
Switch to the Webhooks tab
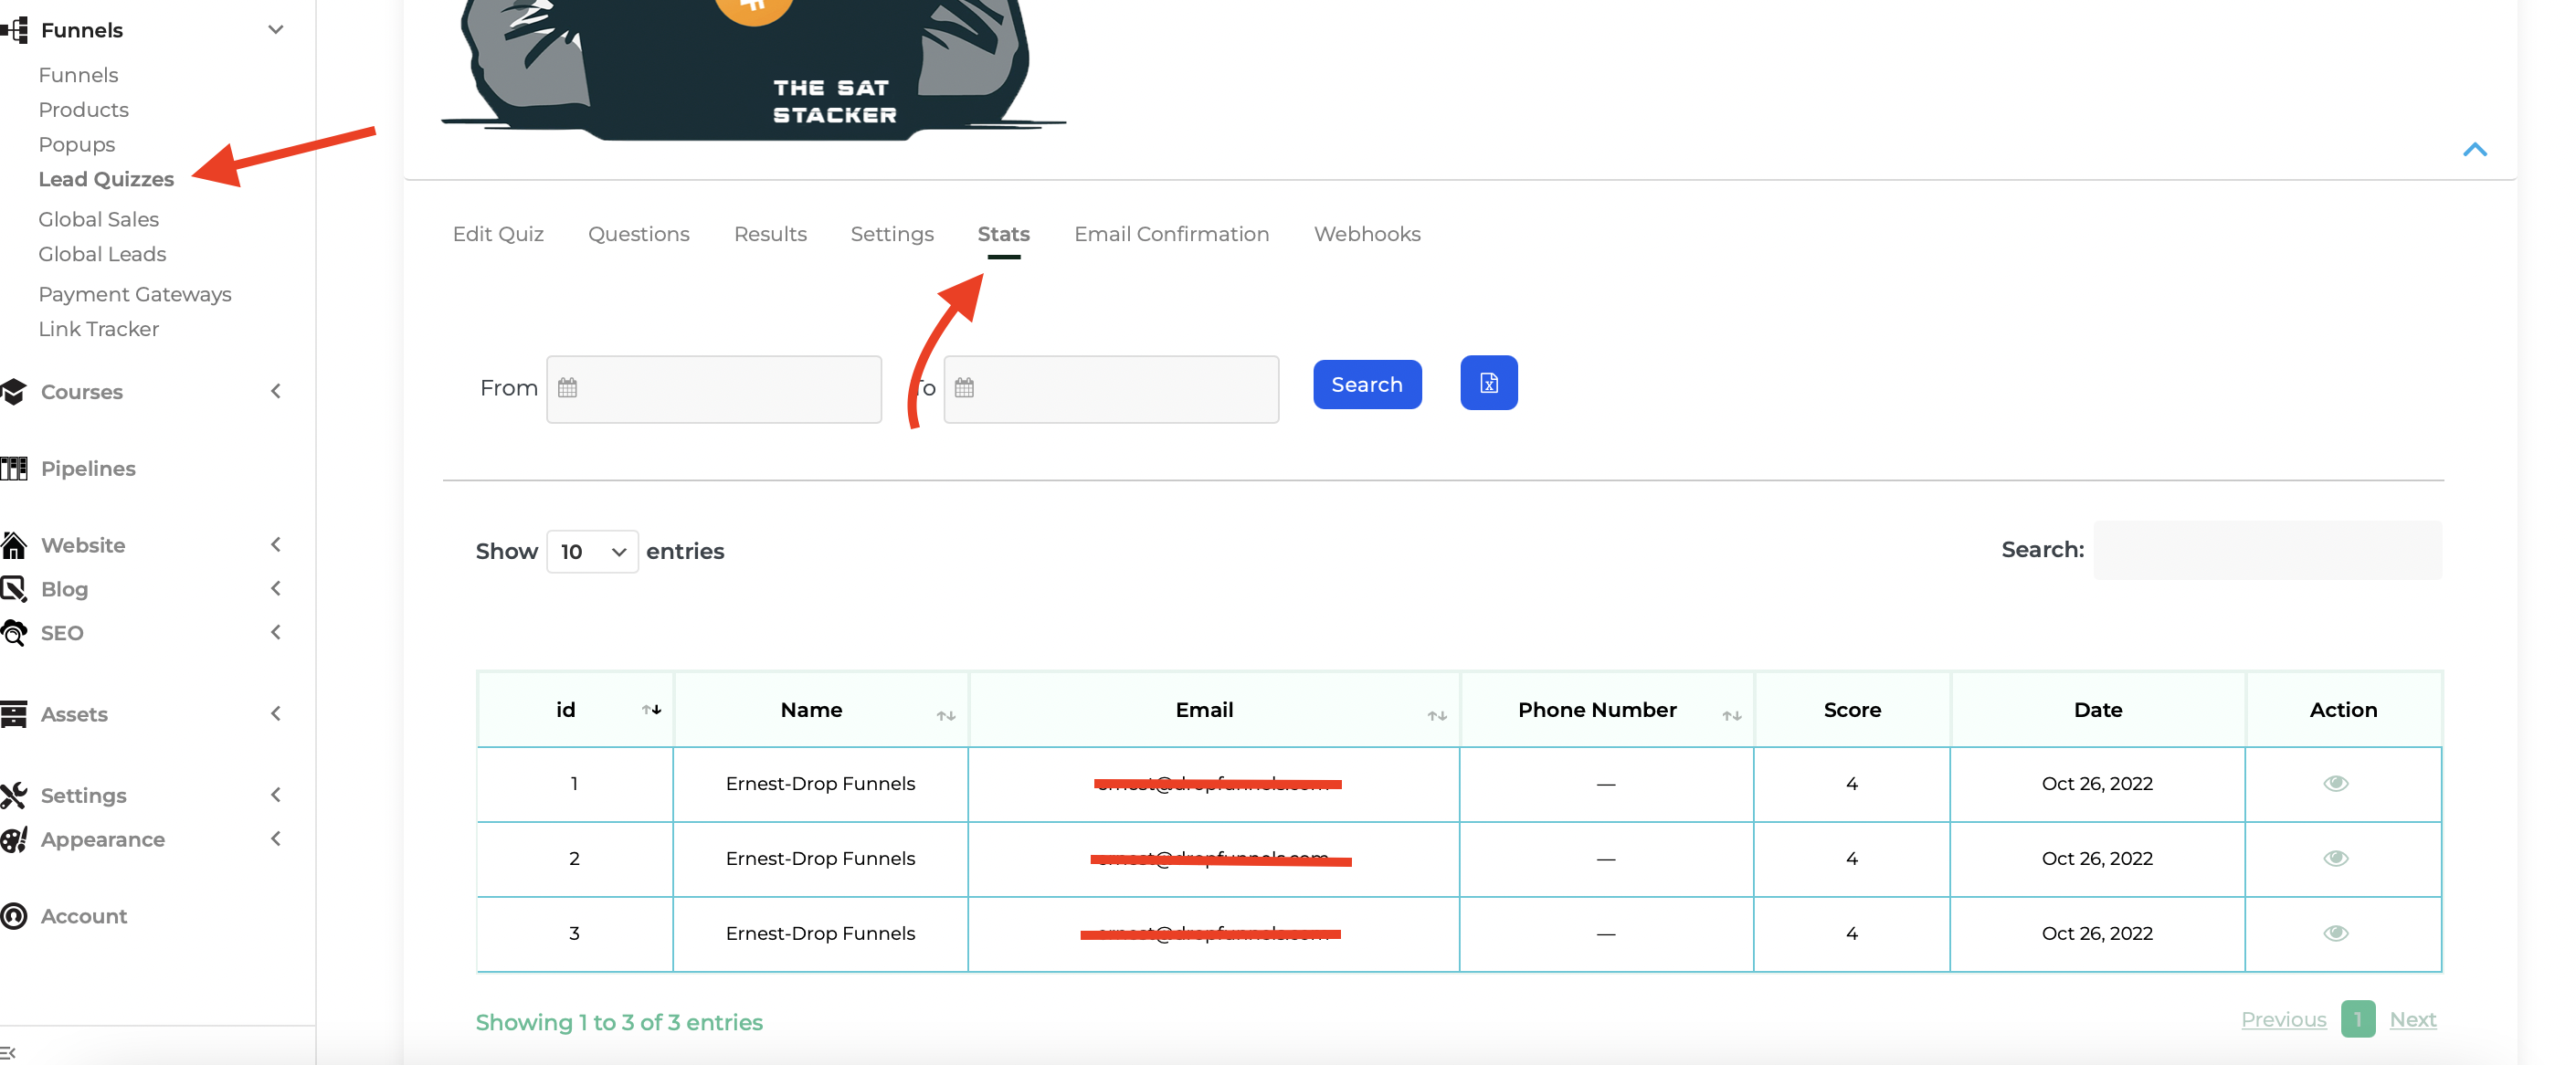pyautogui.click(x=1366, y=234)
